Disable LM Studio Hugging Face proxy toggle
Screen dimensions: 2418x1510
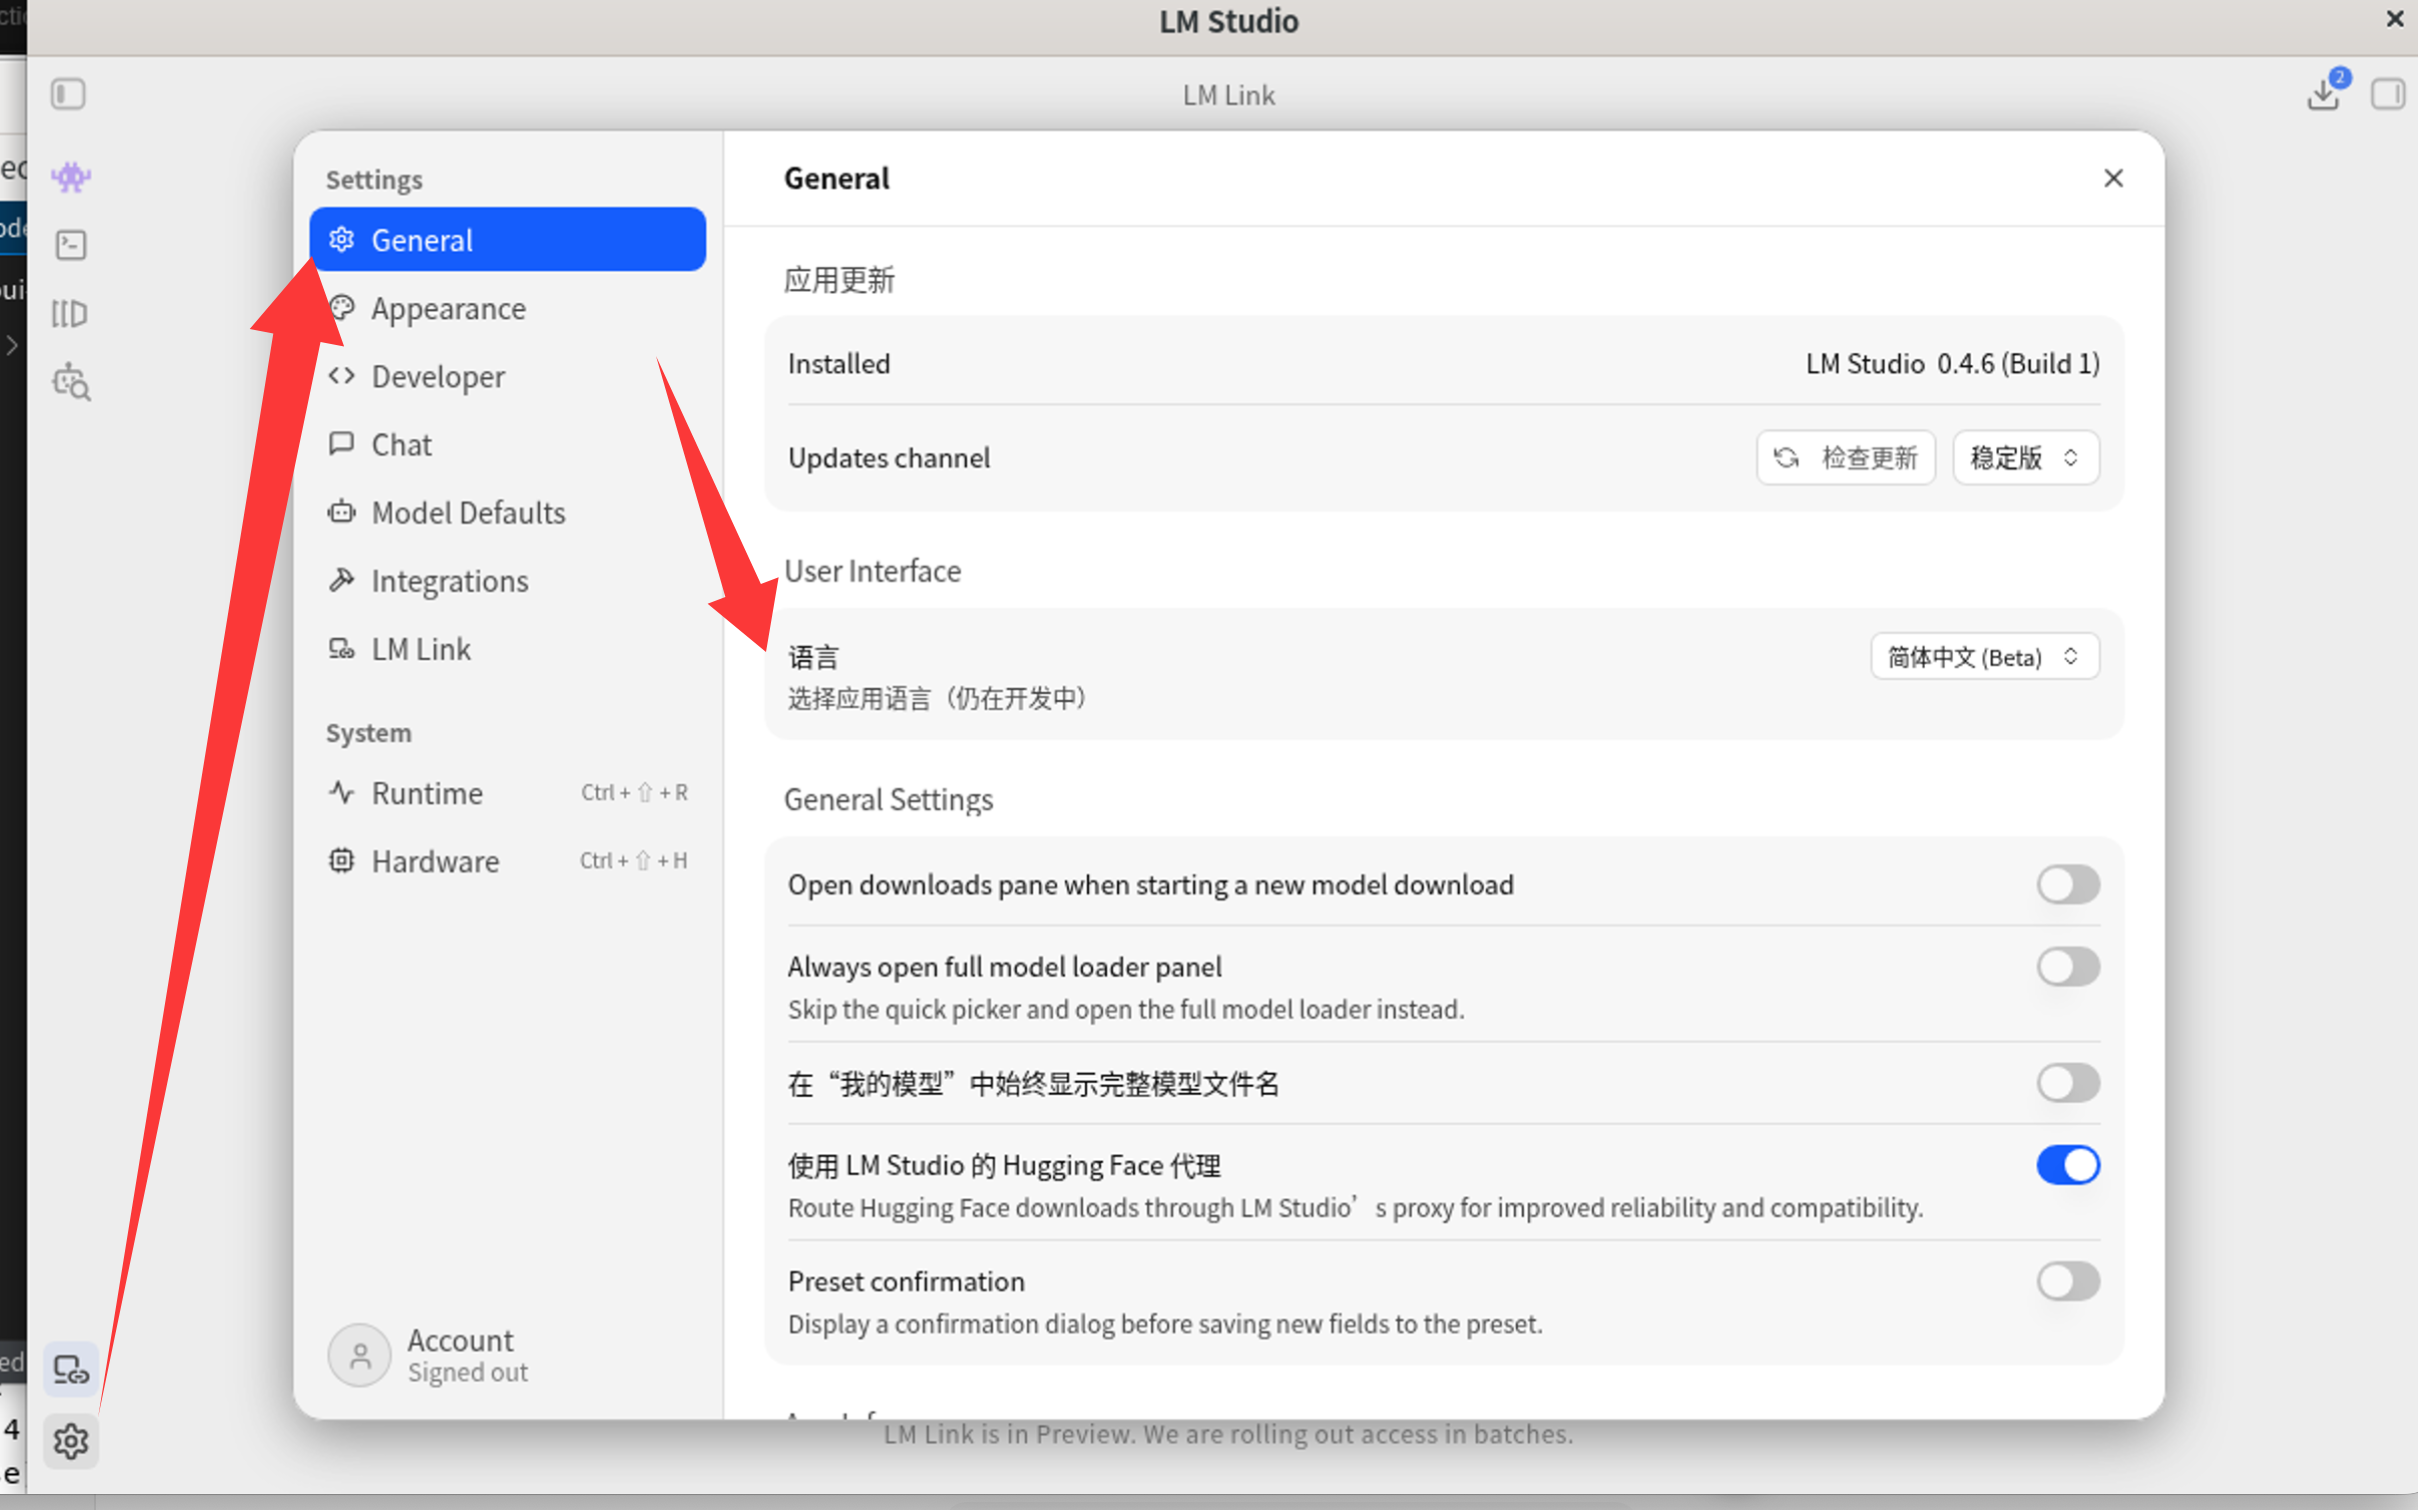[2067, 1164]
